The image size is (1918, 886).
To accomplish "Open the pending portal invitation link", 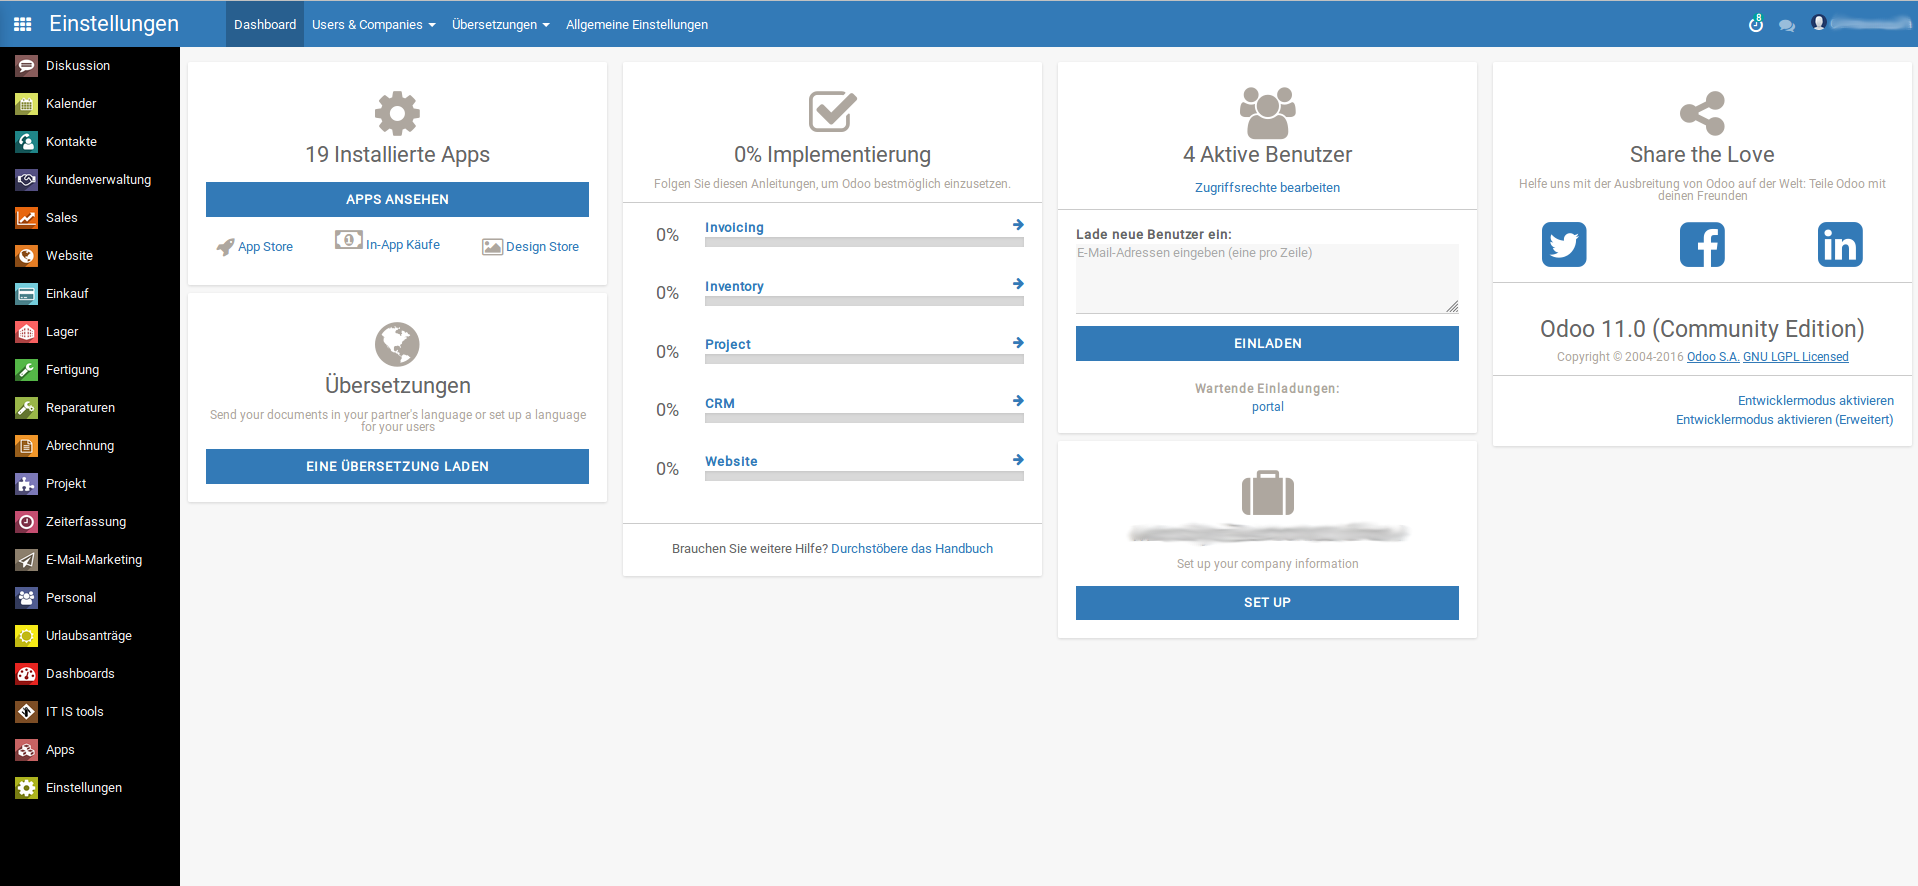I will coord(1267,407).
